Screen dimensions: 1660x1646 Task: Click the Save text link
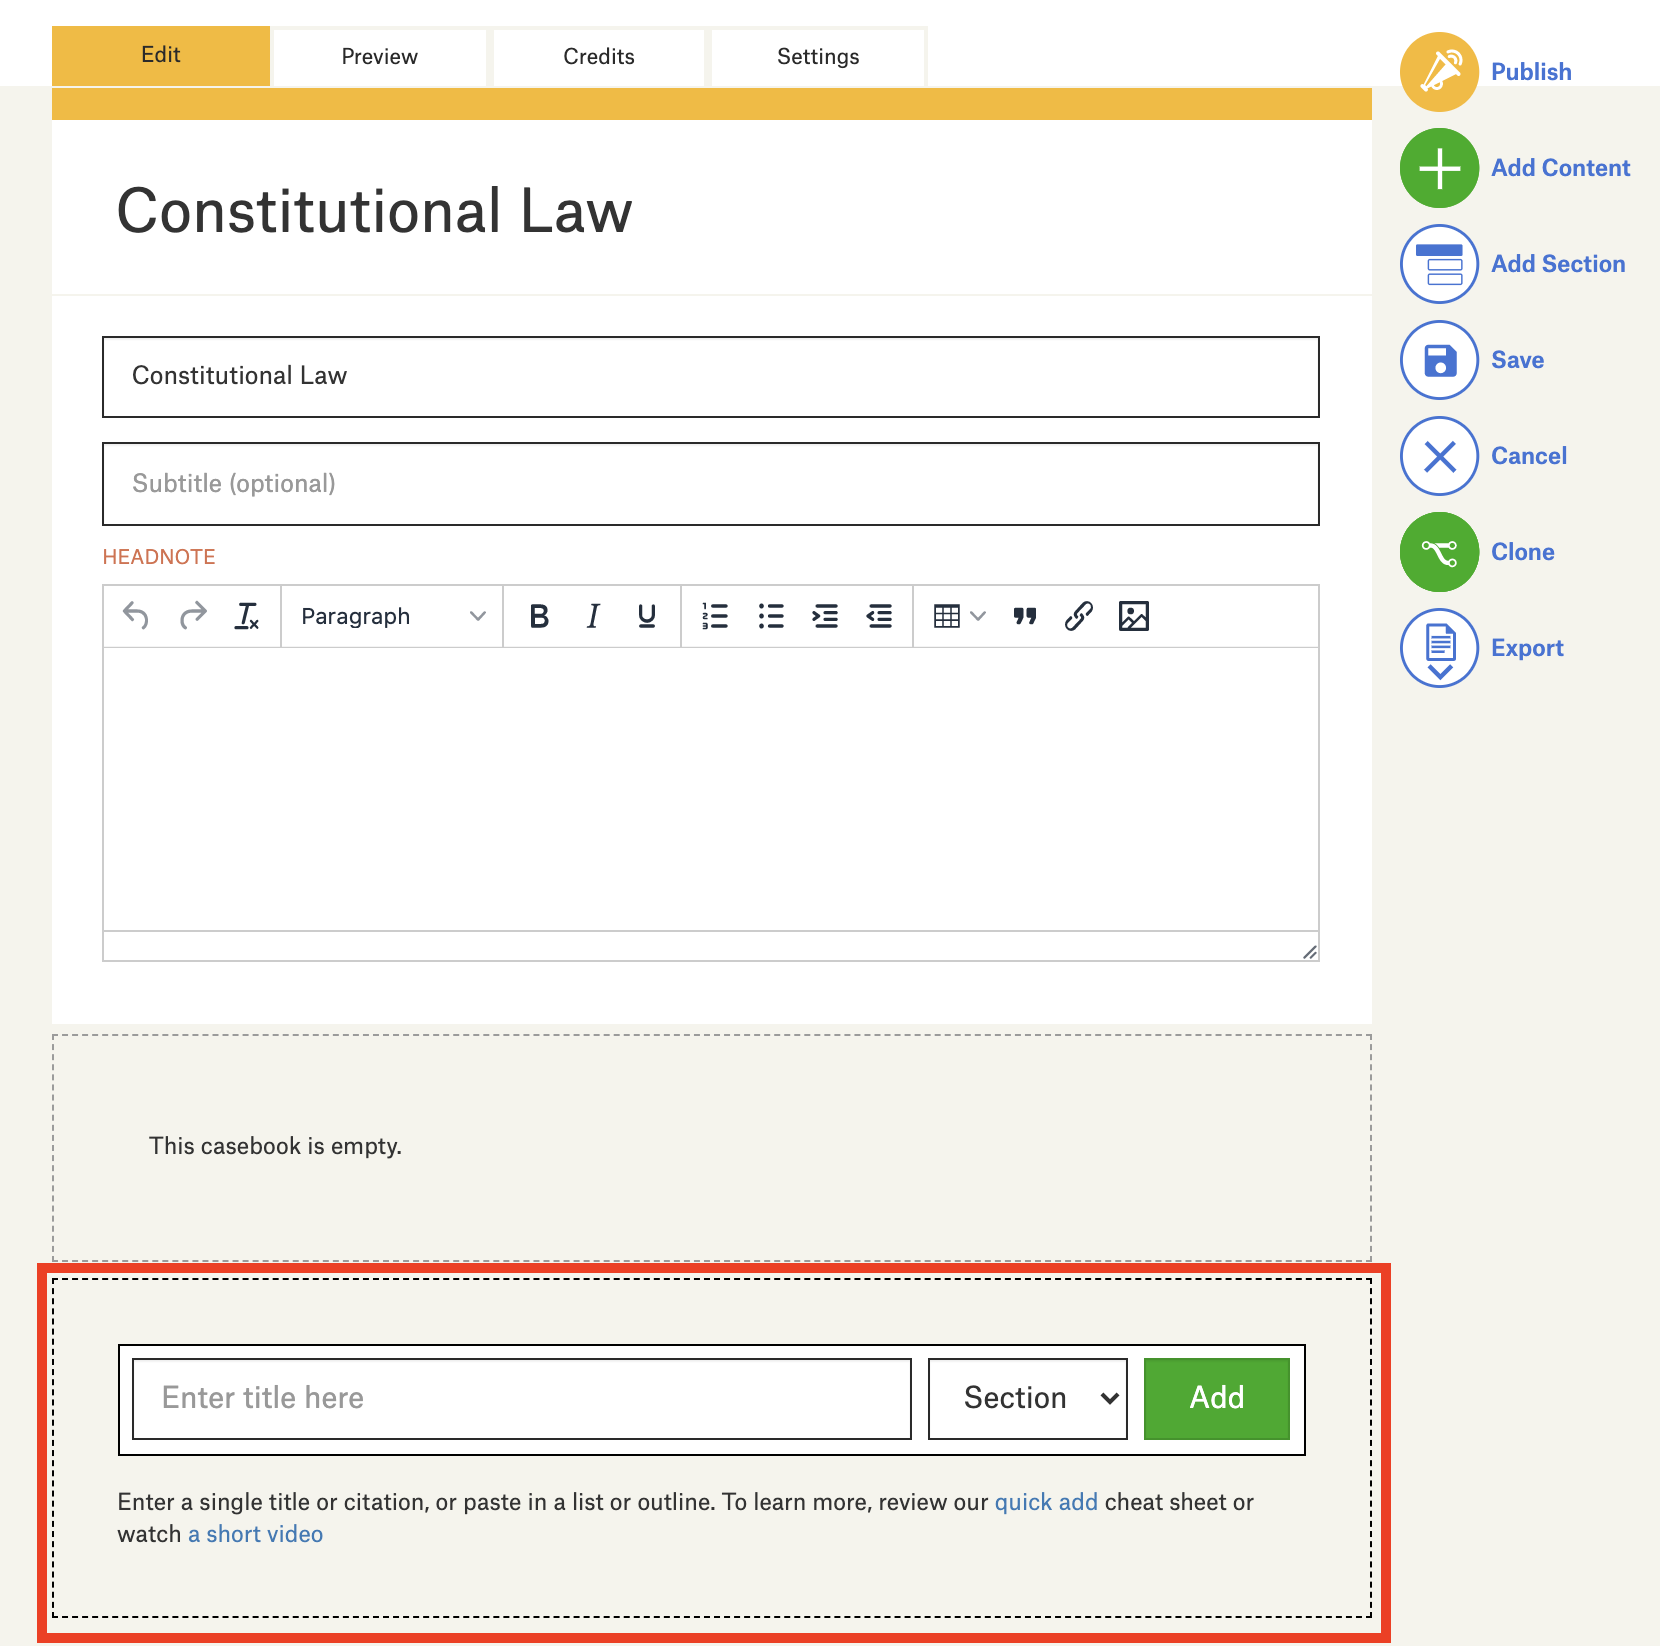click(1517, 360)
